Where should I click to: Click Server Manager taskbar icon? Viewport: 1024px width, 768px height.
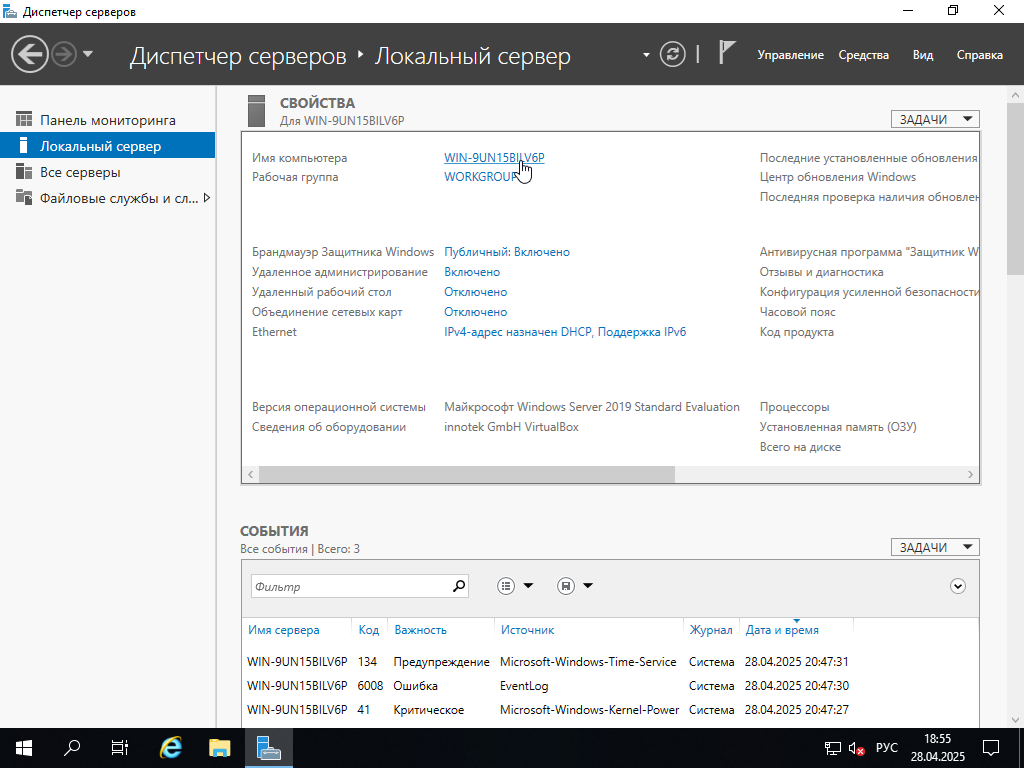pos(268,748)
